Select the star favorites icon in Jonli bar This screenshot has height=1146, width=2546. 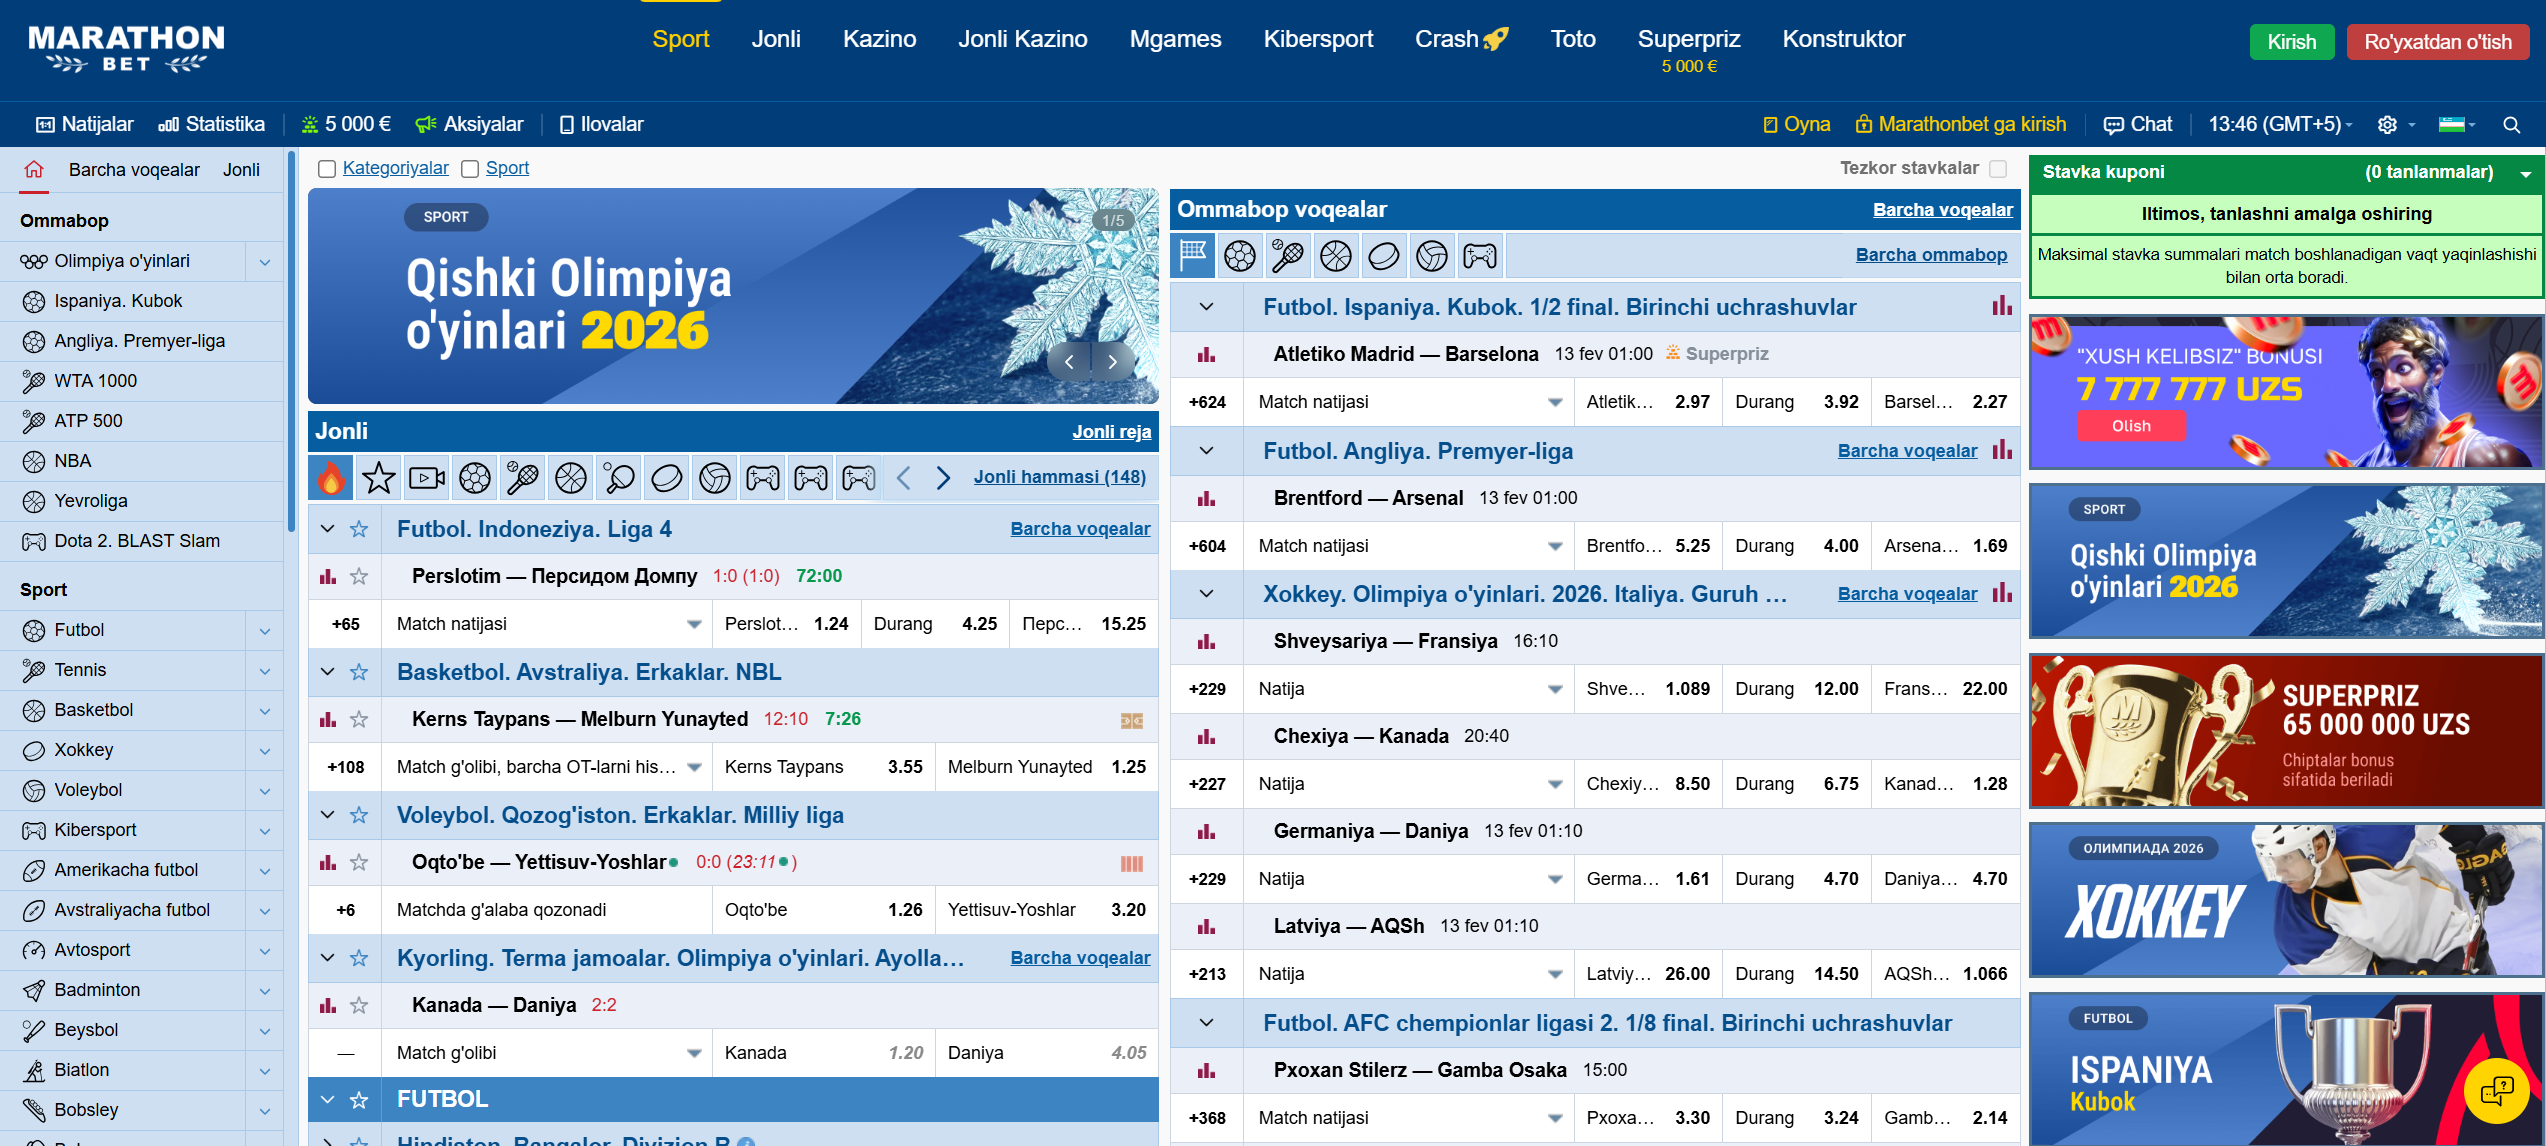379,478
